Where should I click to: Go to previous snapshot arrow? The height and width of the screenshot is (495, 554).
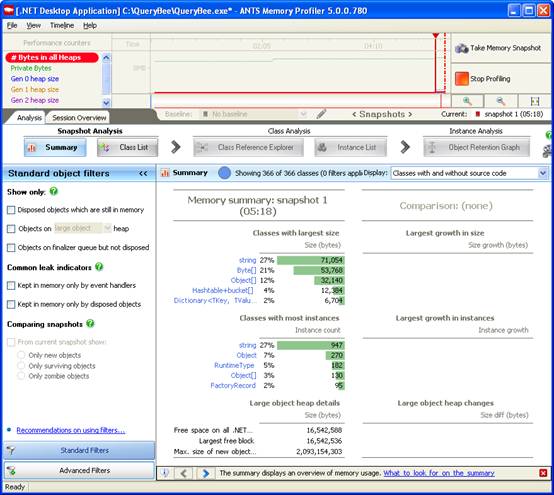[x=354, y=114]
